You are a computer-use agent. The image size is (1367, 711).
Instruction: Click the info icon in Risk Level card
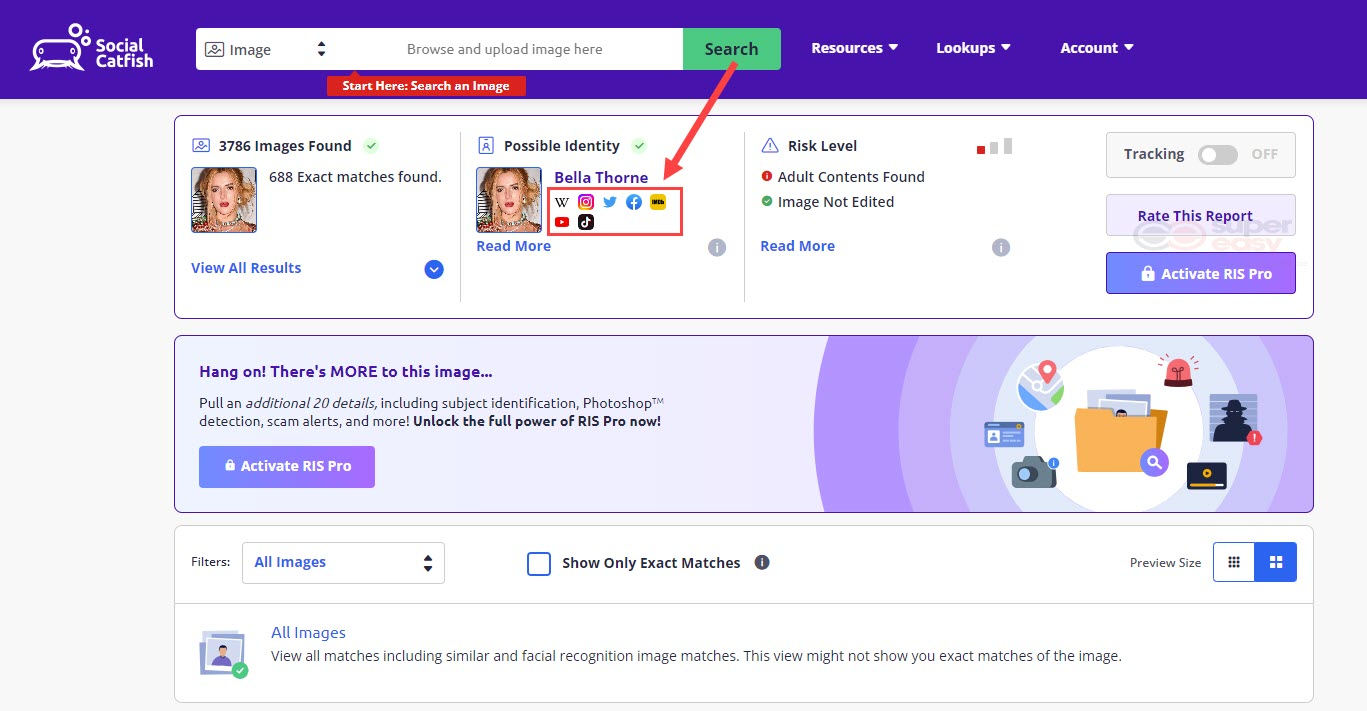pyautogui.click(x=1001, y=247)
